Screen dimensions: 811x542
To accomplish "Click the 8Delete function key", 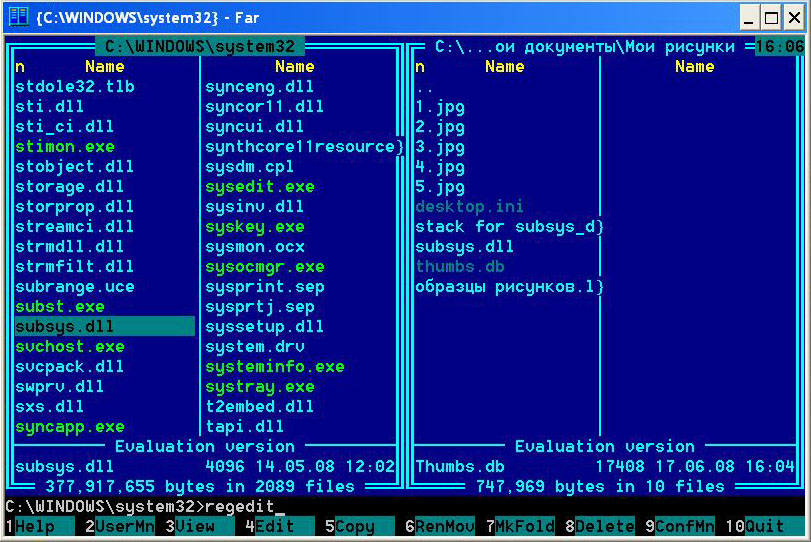I will (x=599, y=526).
